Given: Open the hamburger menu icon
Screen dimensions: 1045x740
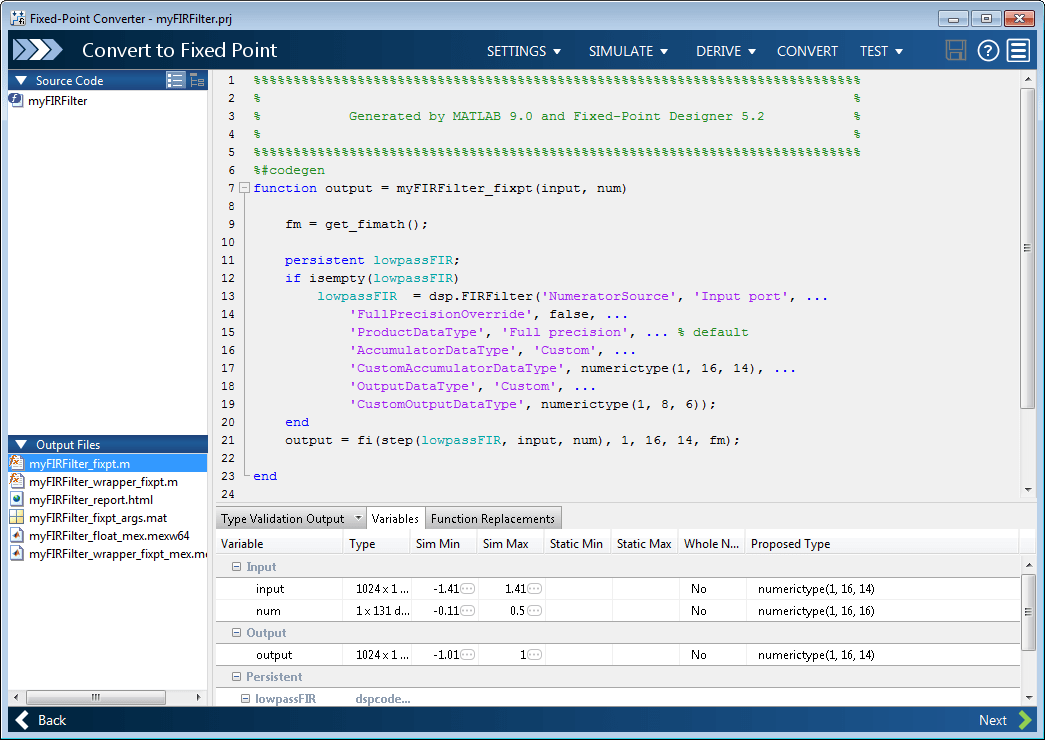Looking at the screenshot, I should 1018,51.
